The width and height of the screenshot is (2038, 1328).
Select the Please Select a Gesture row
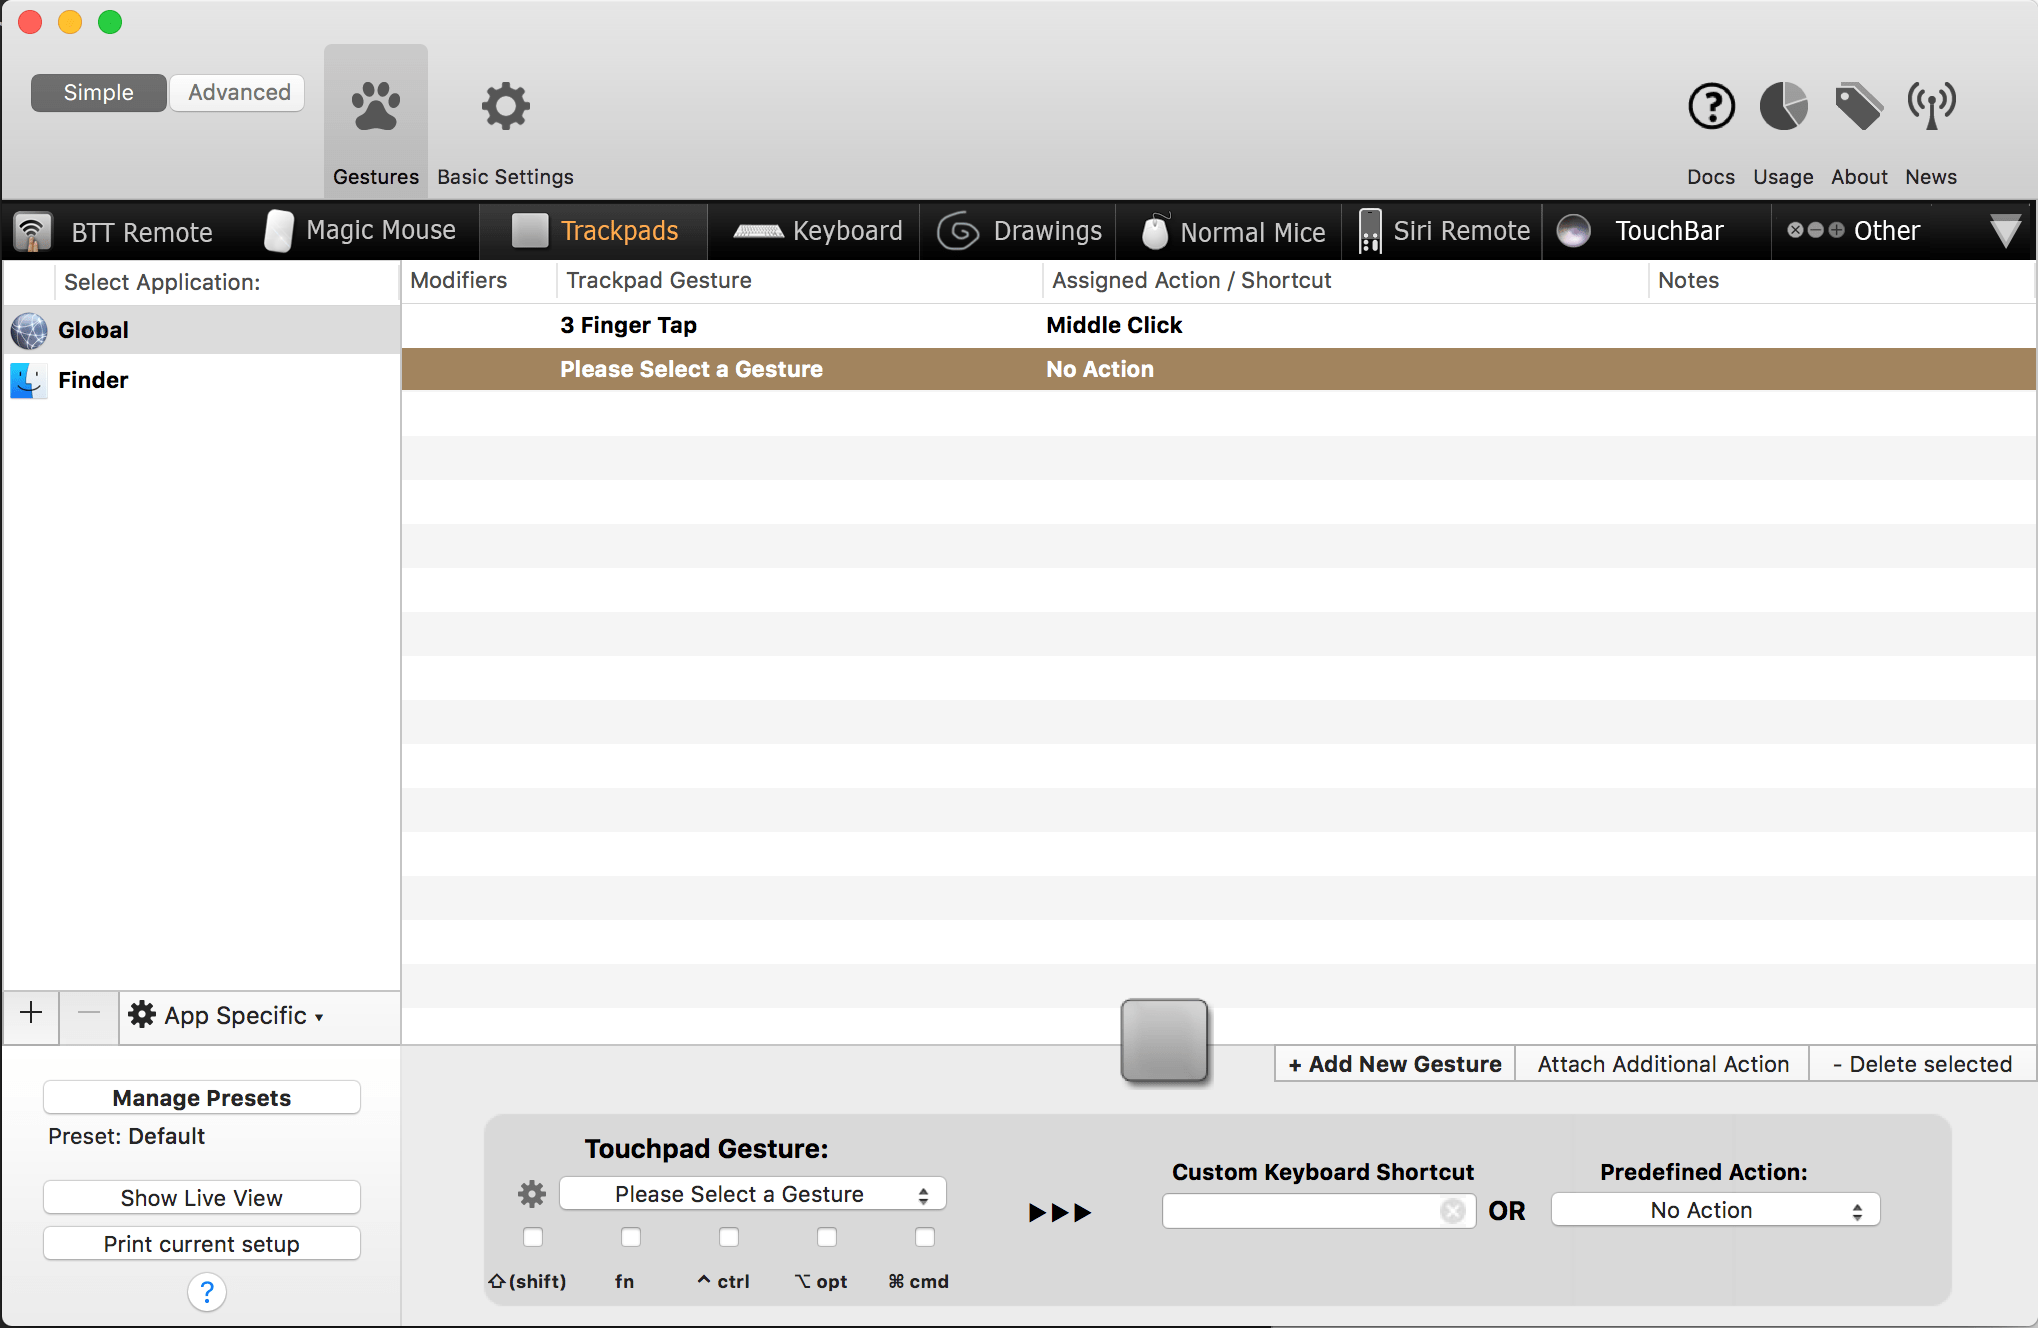coord(1218,369)
